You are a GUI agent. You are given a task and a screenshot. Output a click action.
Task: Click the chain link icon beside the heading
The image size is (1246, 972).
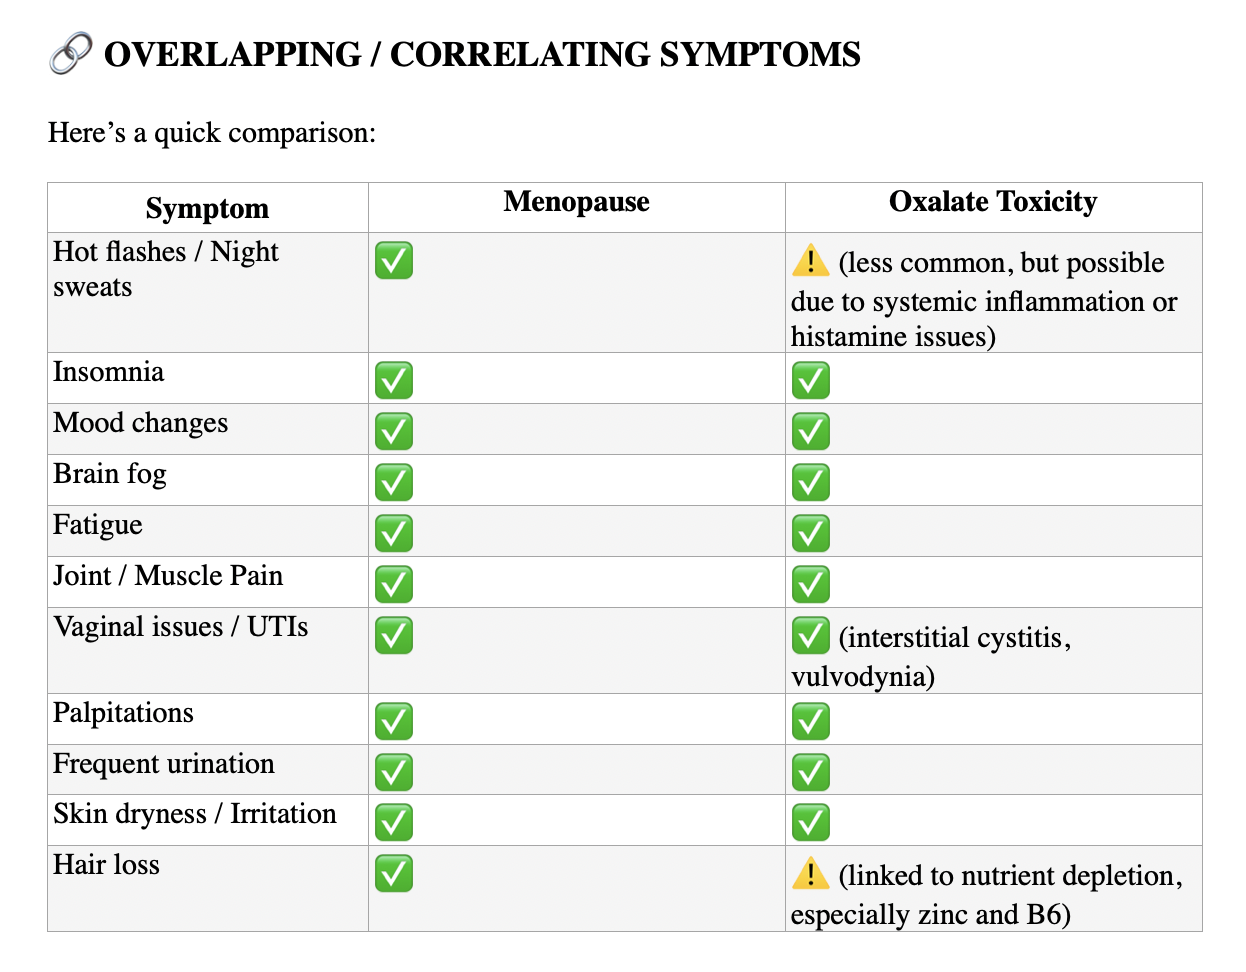coord(71,53)
